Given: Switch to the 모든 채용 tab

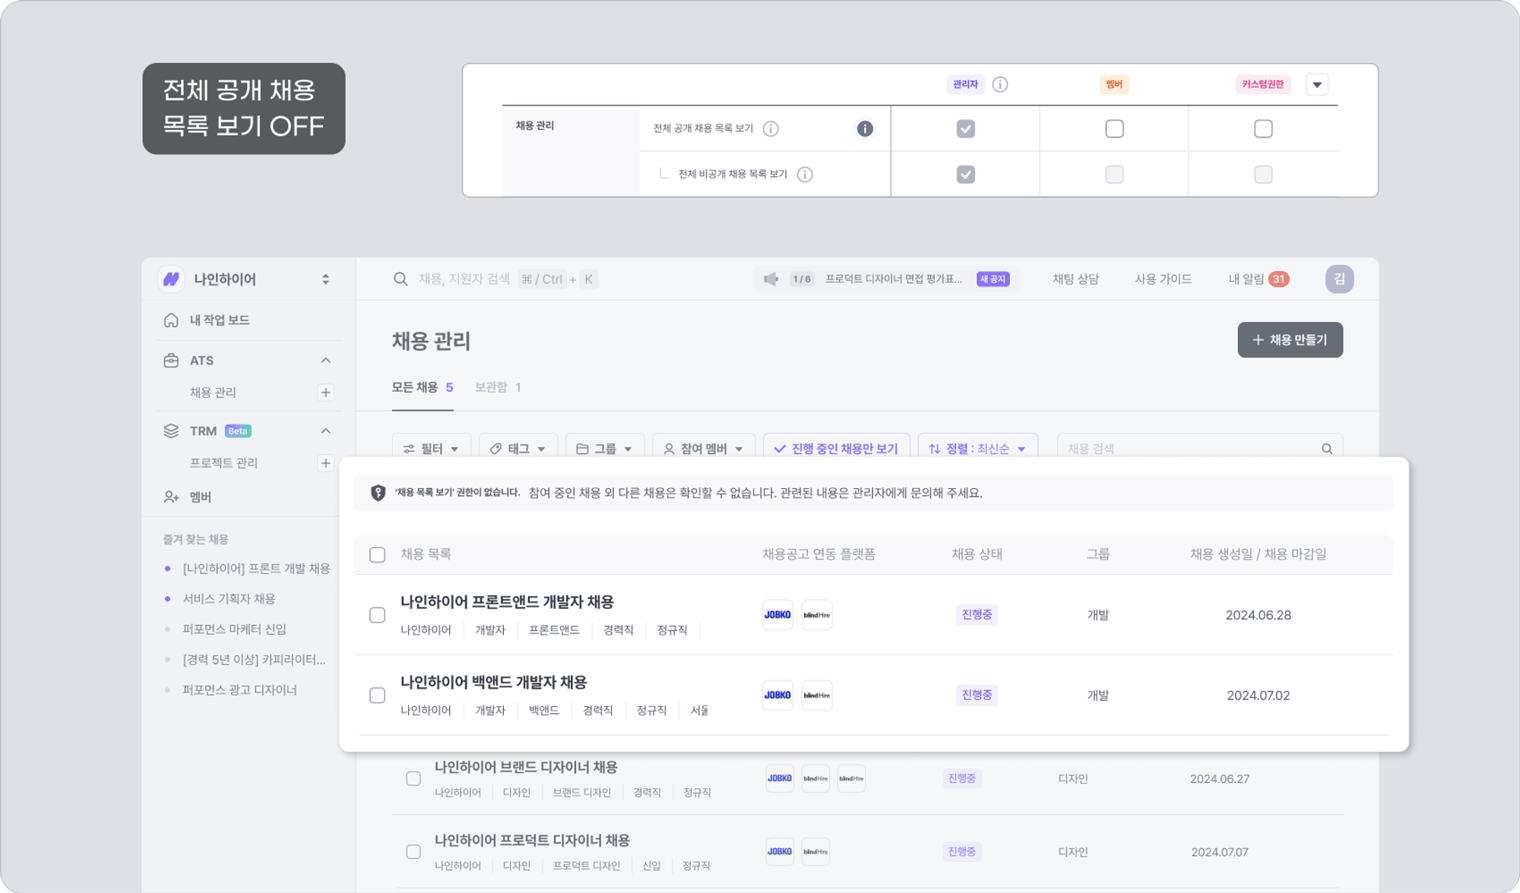Looking at the screenshot, I should pyautogui.click(x=422, y=388).
